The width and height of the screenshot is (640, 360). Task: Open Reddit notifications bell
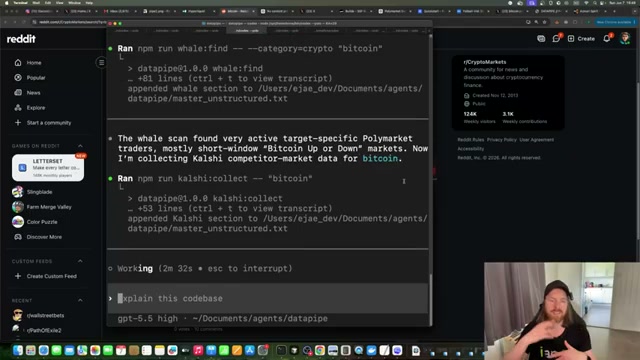click(x=607, y=38)
